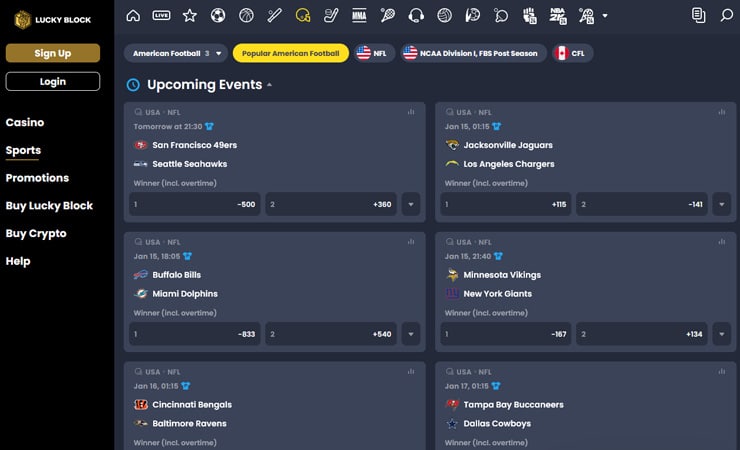Open the LIVE betting section
This screenshot has height=450, width=740.
(x=161, y=16)
